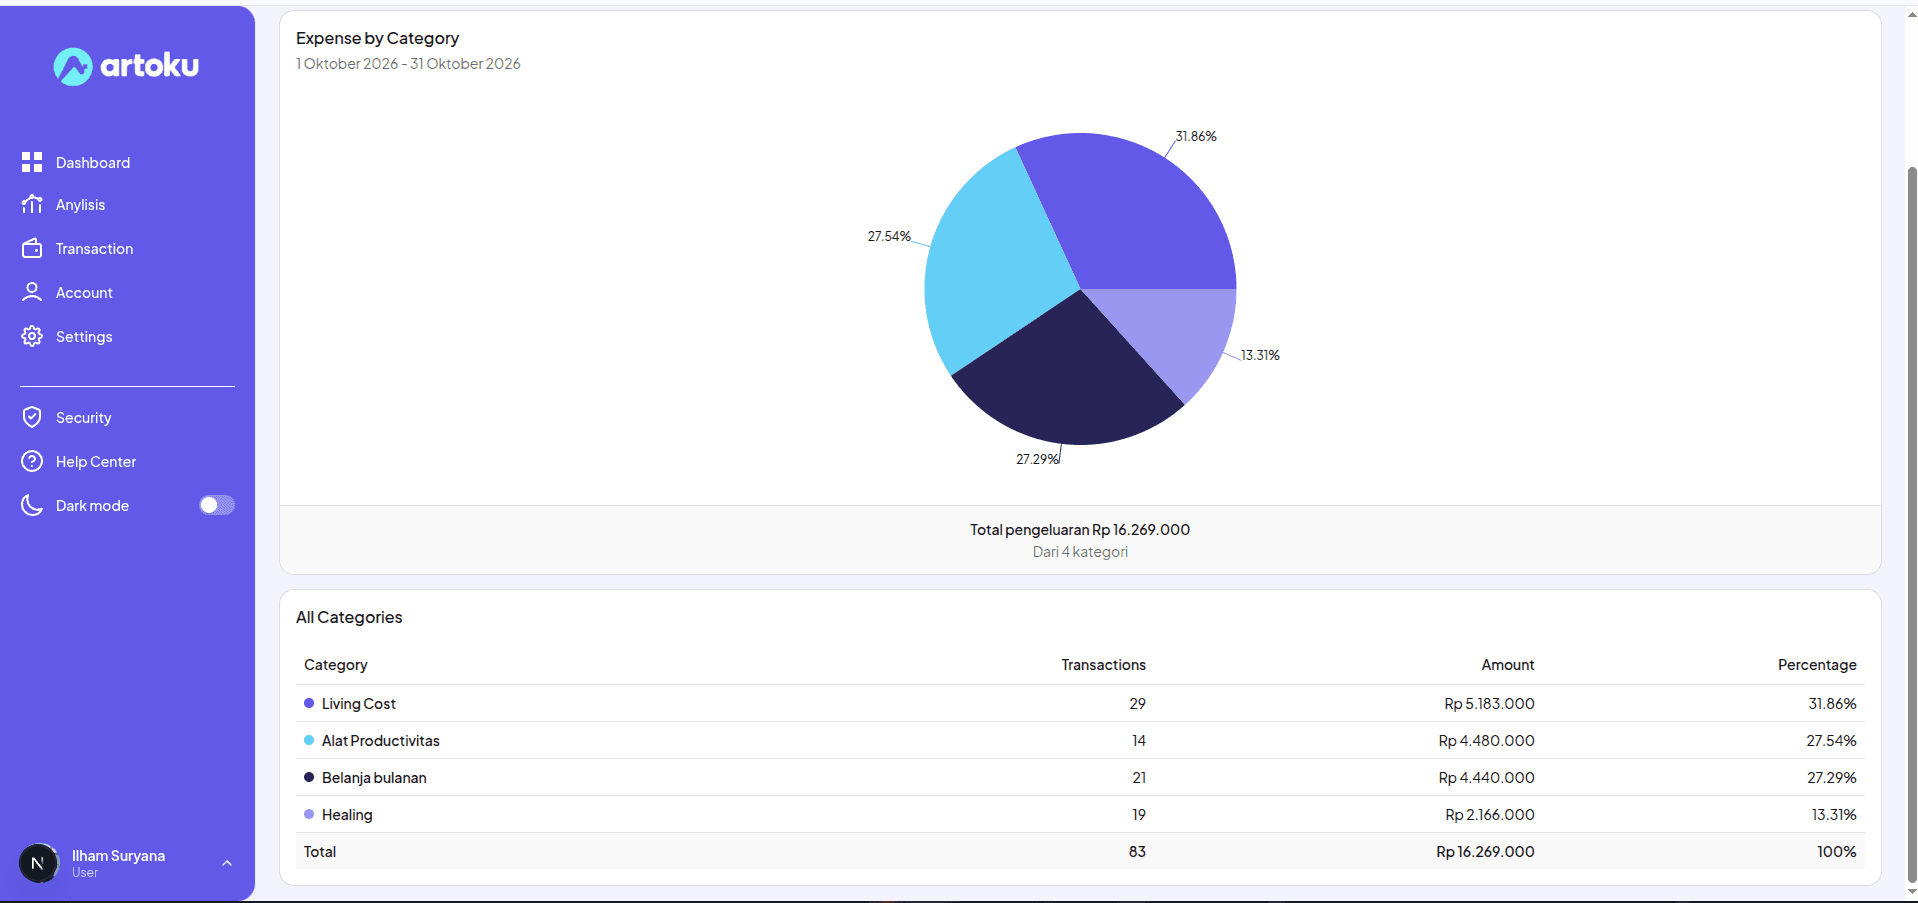This screenshot has width=1918, height=903.
Task: Open the Settings gear icon
Action: coord(32,336)
